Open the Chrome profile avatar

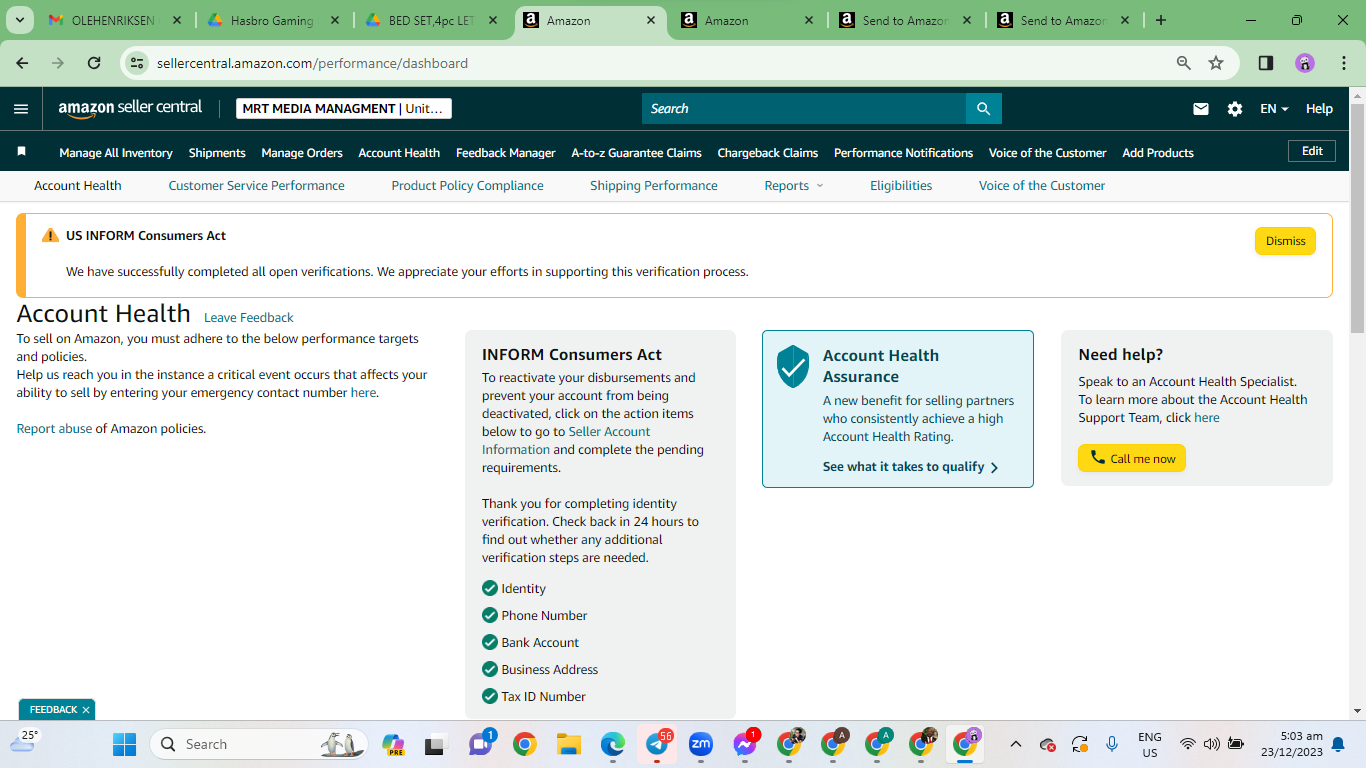click(1305, 63)
